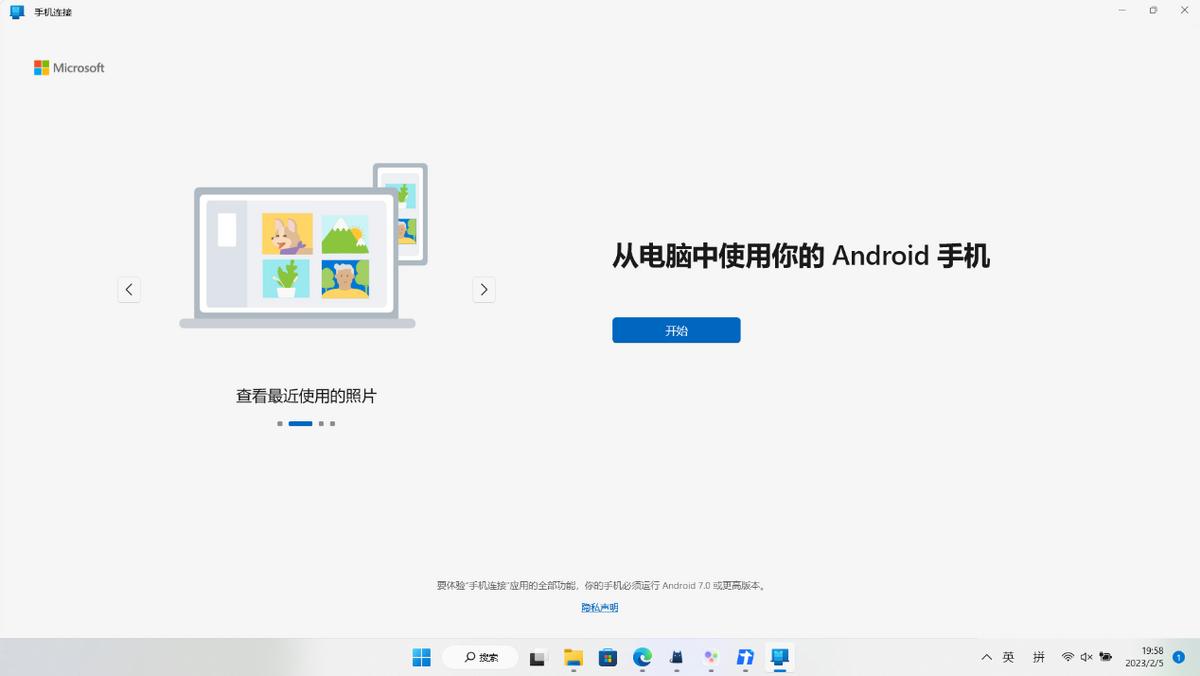This screenshot has height=676, width=1200.
Task: Launch Microsoft Store from the taskbar
Action: tap(608, 657)
